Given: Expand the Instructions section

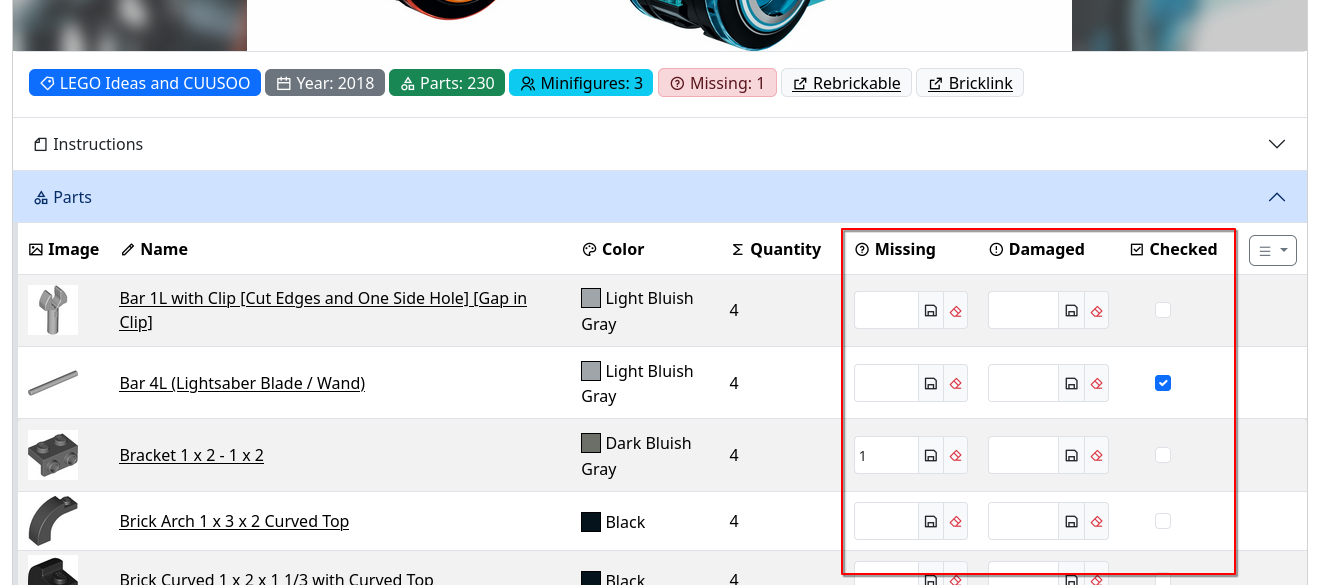Looking at the screenshot, I should click(1276, 144).
